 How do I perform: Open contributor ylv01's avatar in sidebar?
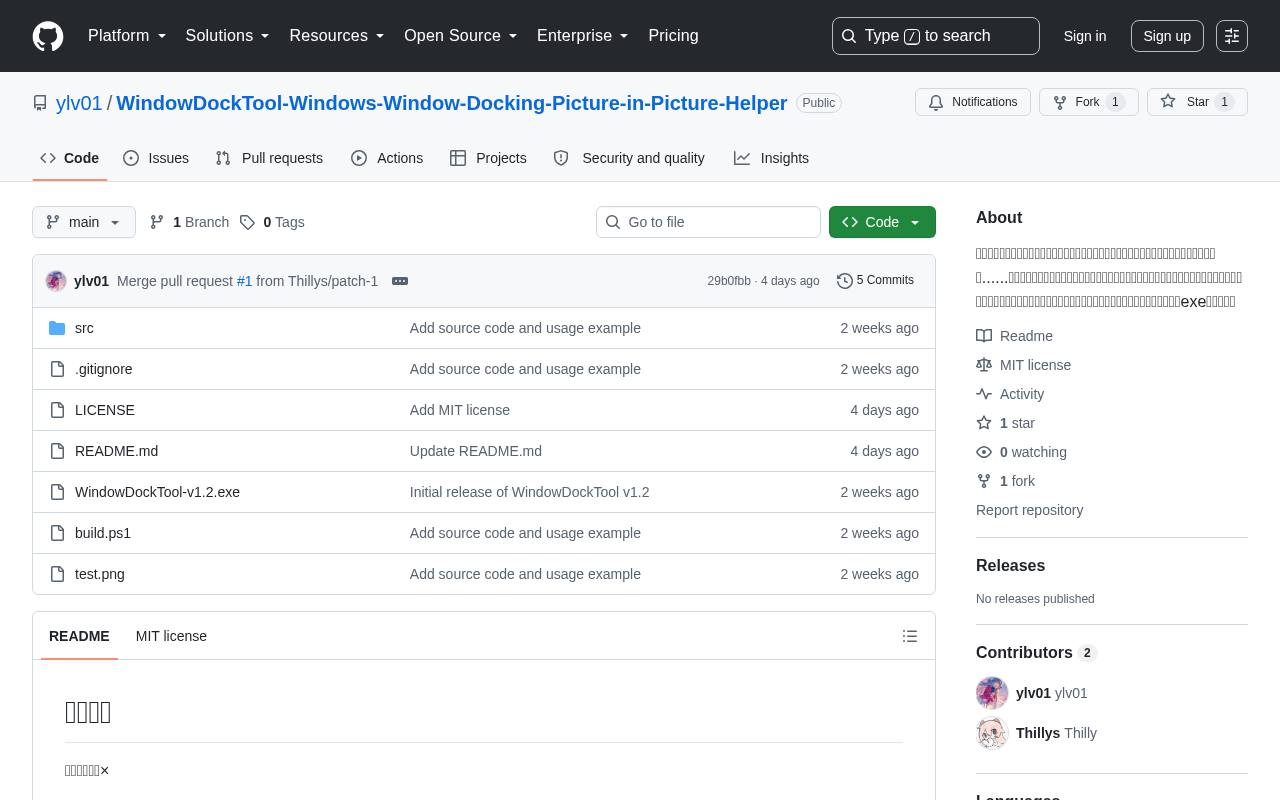[992, 693]
